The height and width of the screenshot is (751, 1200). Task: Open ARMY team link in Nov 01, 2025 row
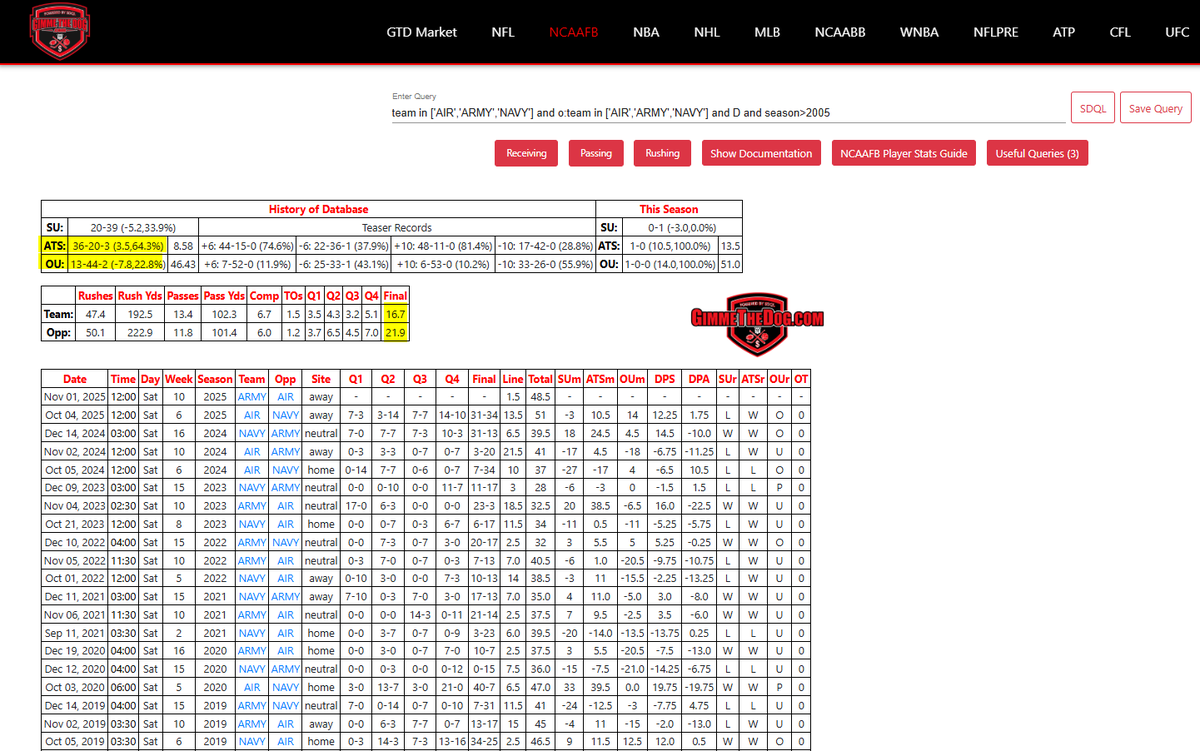click(252, 396)
